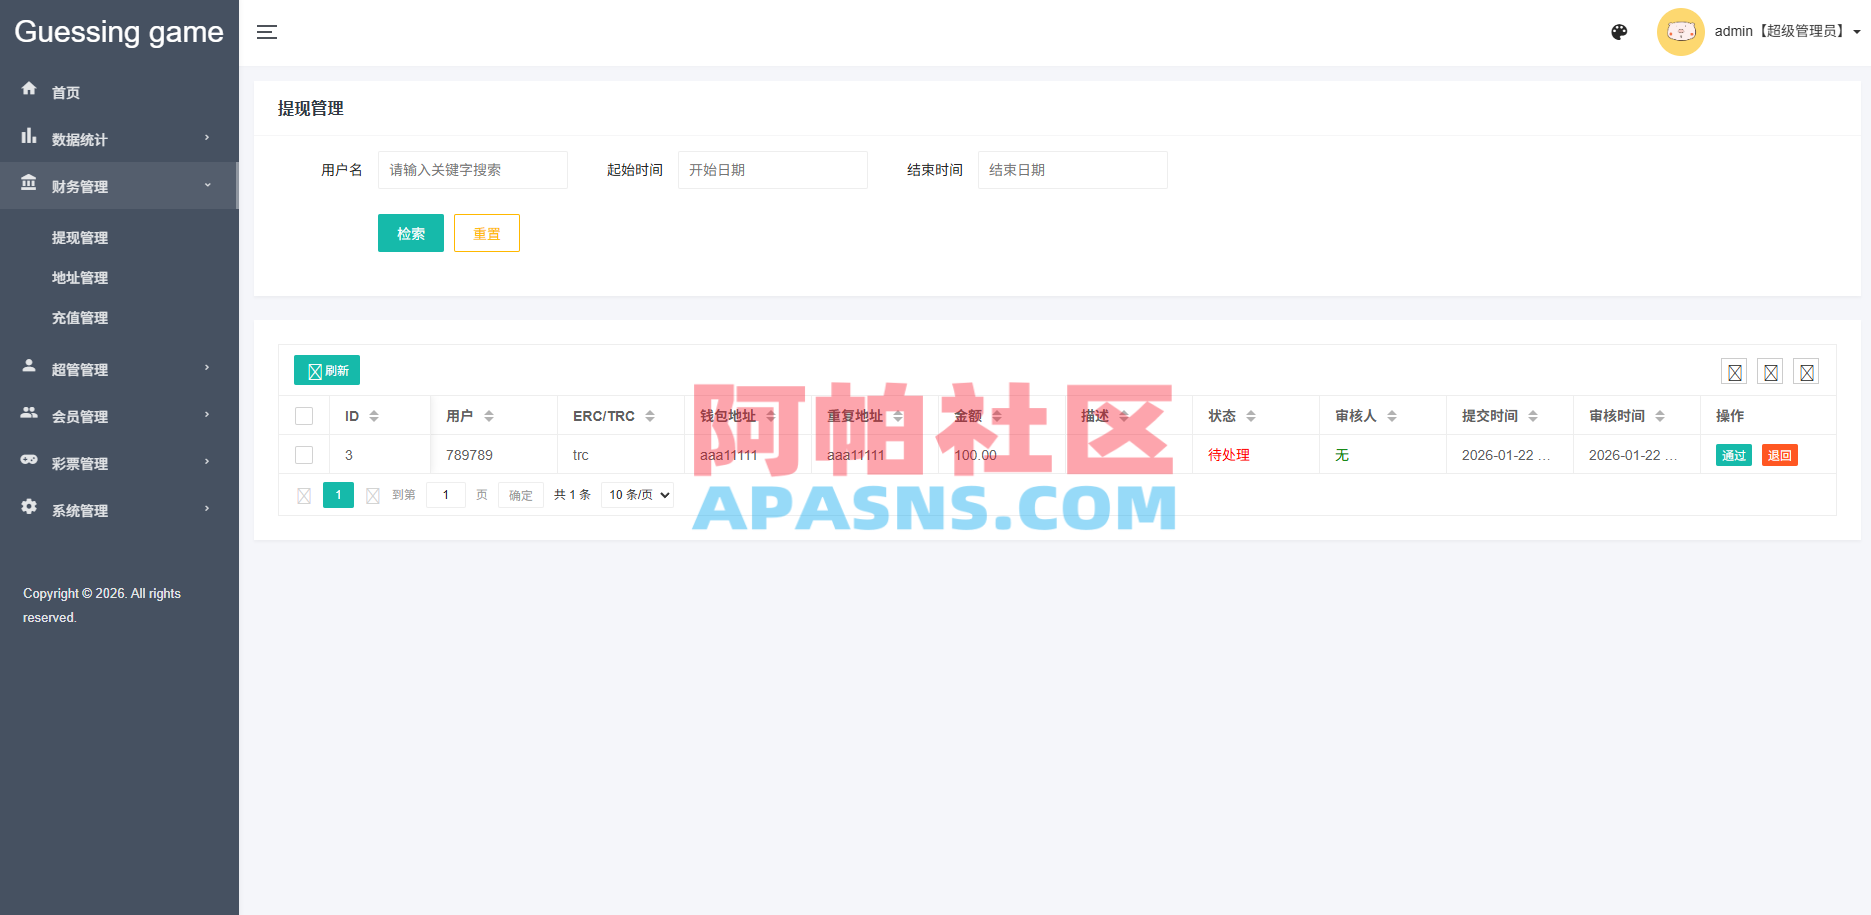Sort by the 状态 column arrows
Image resolution: width=1871 pixels, height=915 pixels.
(x=1251, y=416)
